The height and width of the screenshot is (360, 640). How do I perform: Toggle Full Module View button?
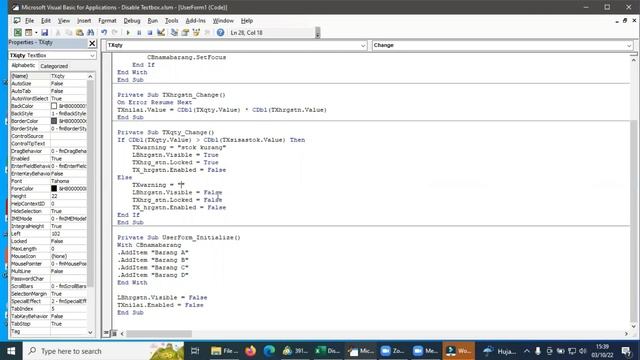[114, 333]
